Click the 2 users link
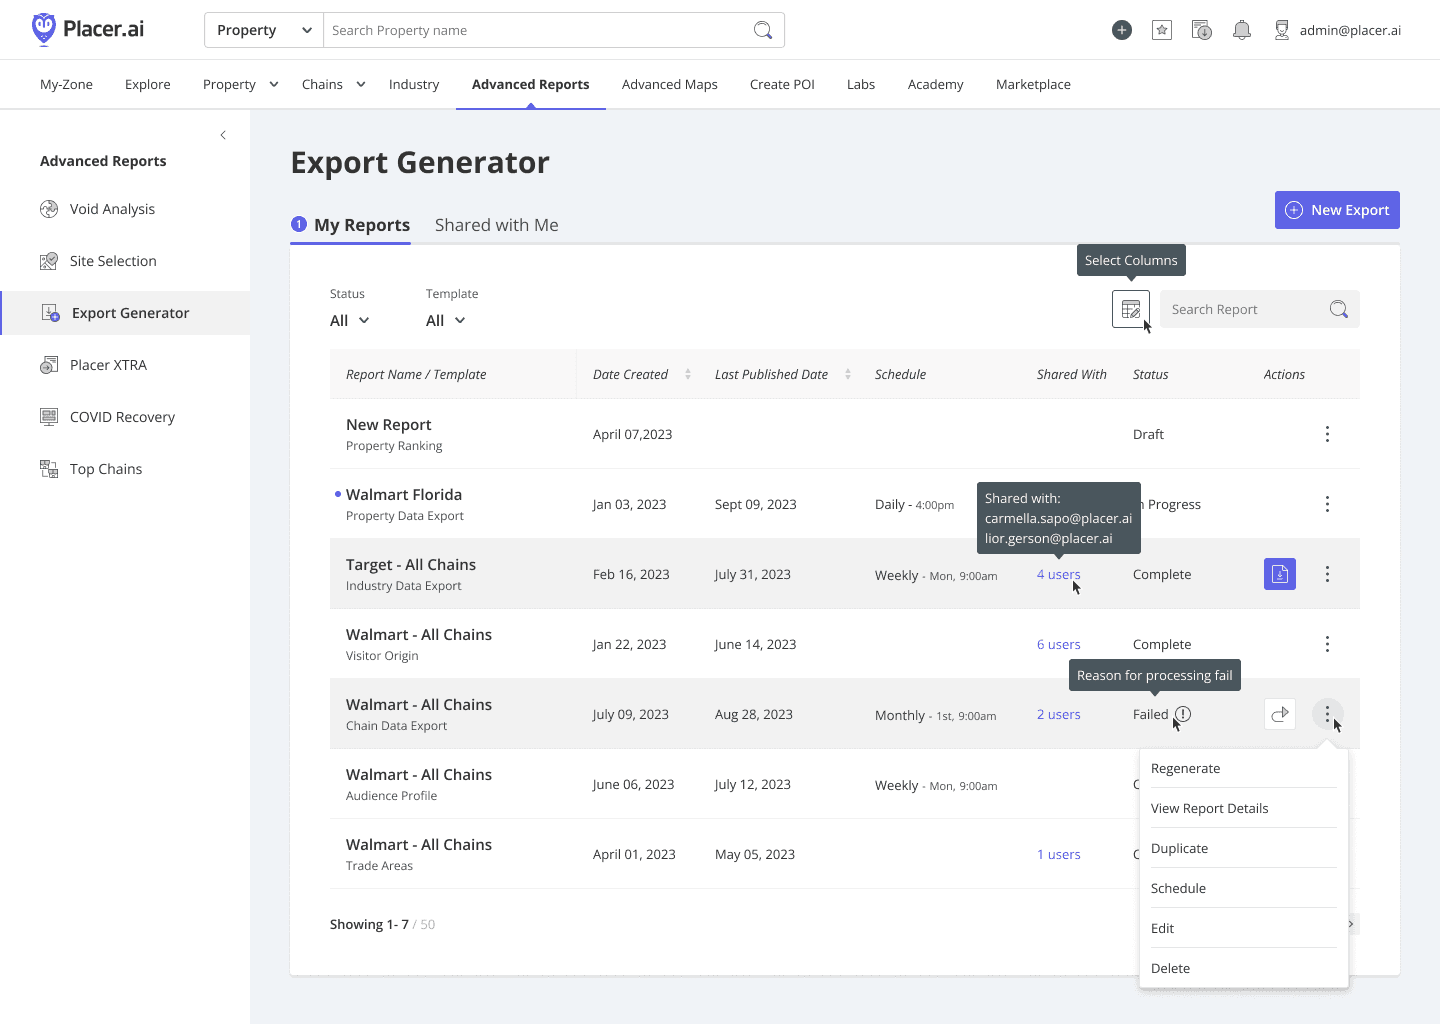 pyautogui.click(x=1058, y=714)
